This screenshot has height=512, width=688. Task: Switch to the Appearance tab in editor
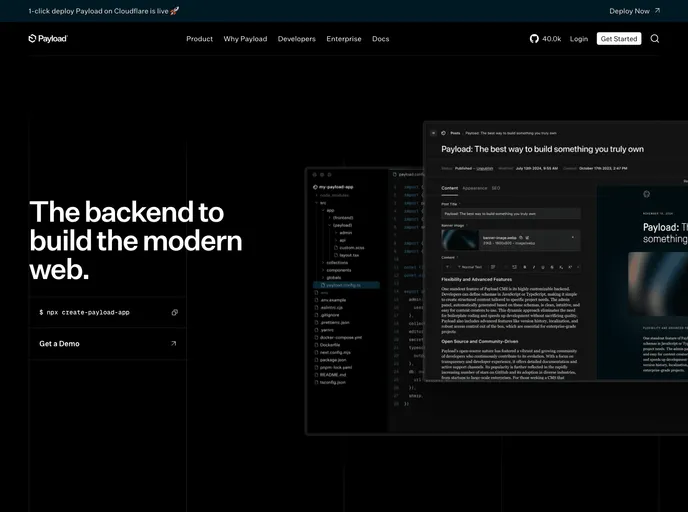(x=475, y=188)
